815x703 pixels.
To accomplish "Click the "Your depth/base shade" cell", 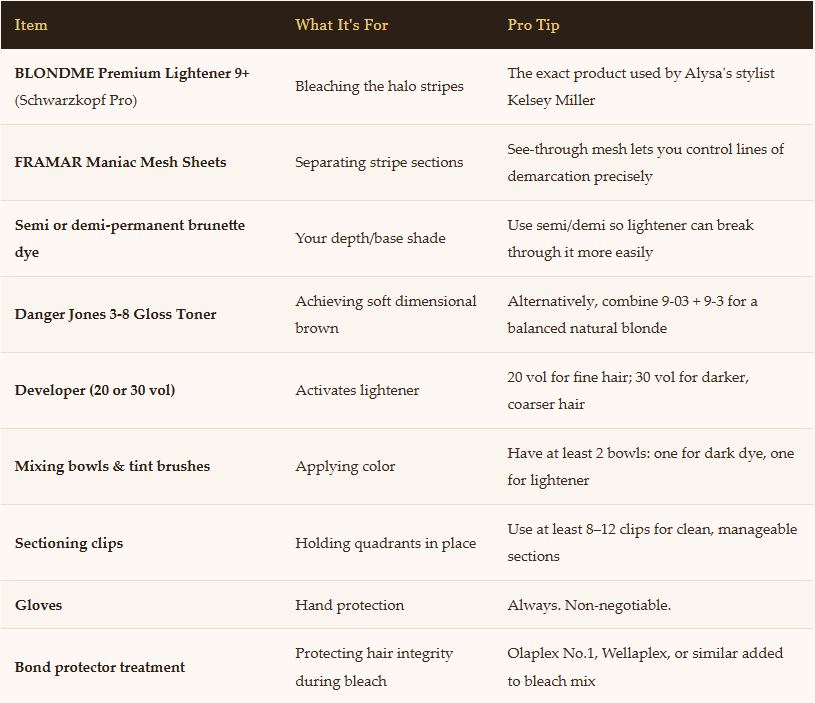I will click(x=370, y=238).
